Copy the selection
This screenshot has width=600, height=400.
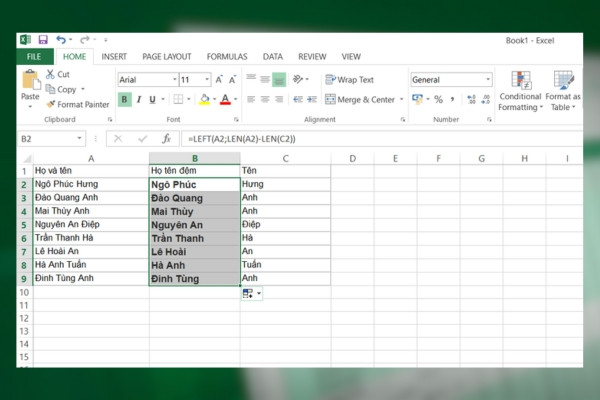61,89
